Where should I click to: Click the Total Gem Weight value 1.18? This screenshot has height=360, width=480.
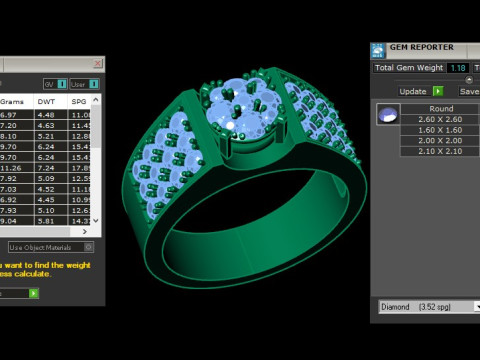click(458, 68)
